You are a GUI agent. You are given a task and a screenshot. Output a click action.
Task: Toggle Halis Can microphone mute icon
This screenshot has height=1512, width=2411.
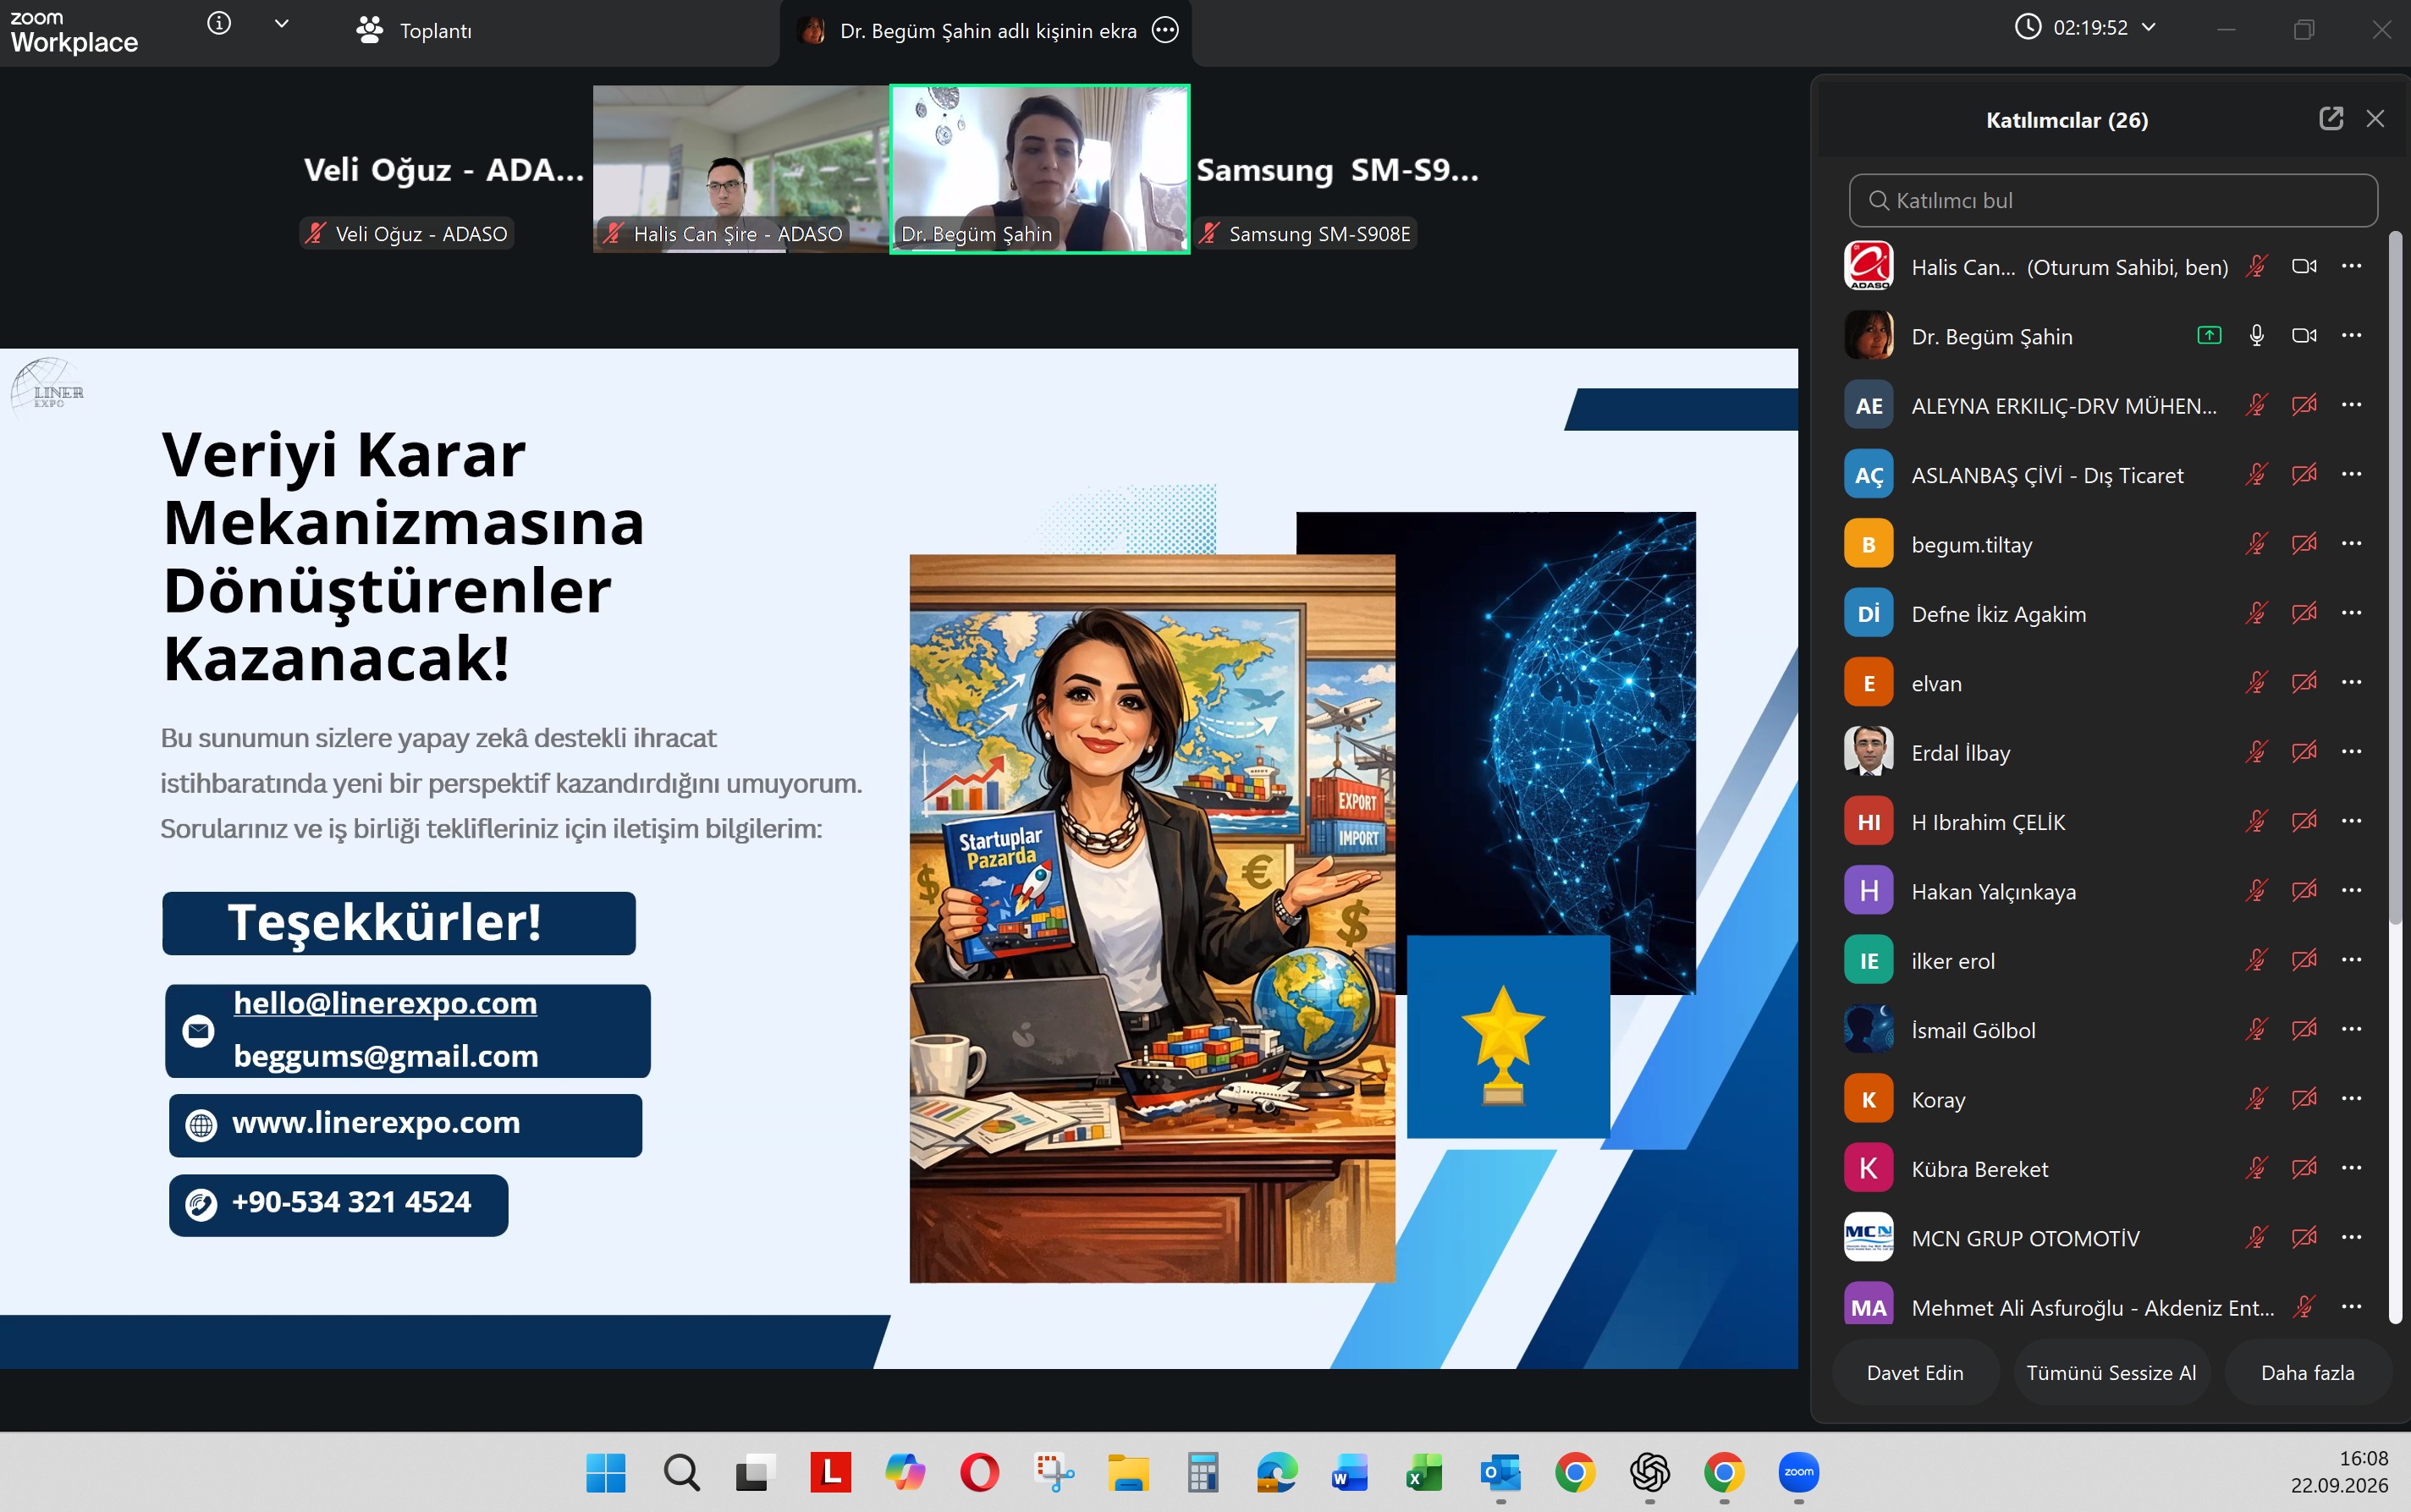pos(2256,267)
